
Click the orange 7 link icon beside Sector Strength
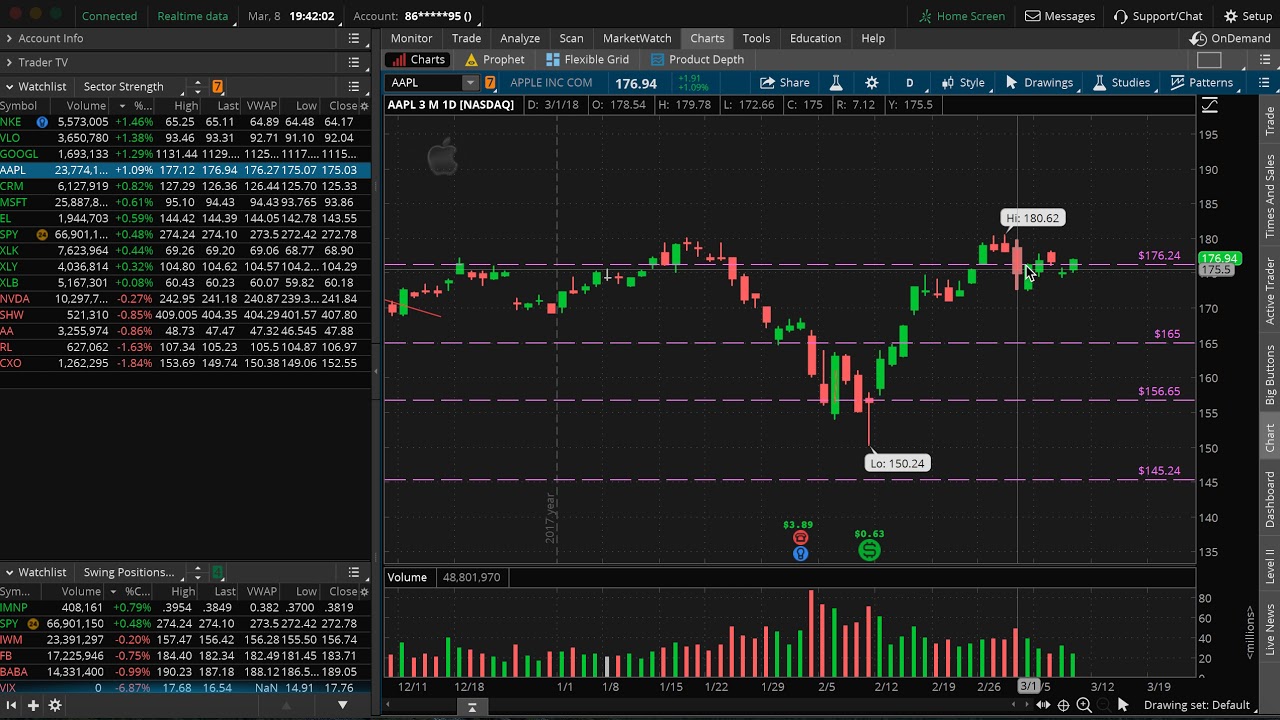[218, 87]
